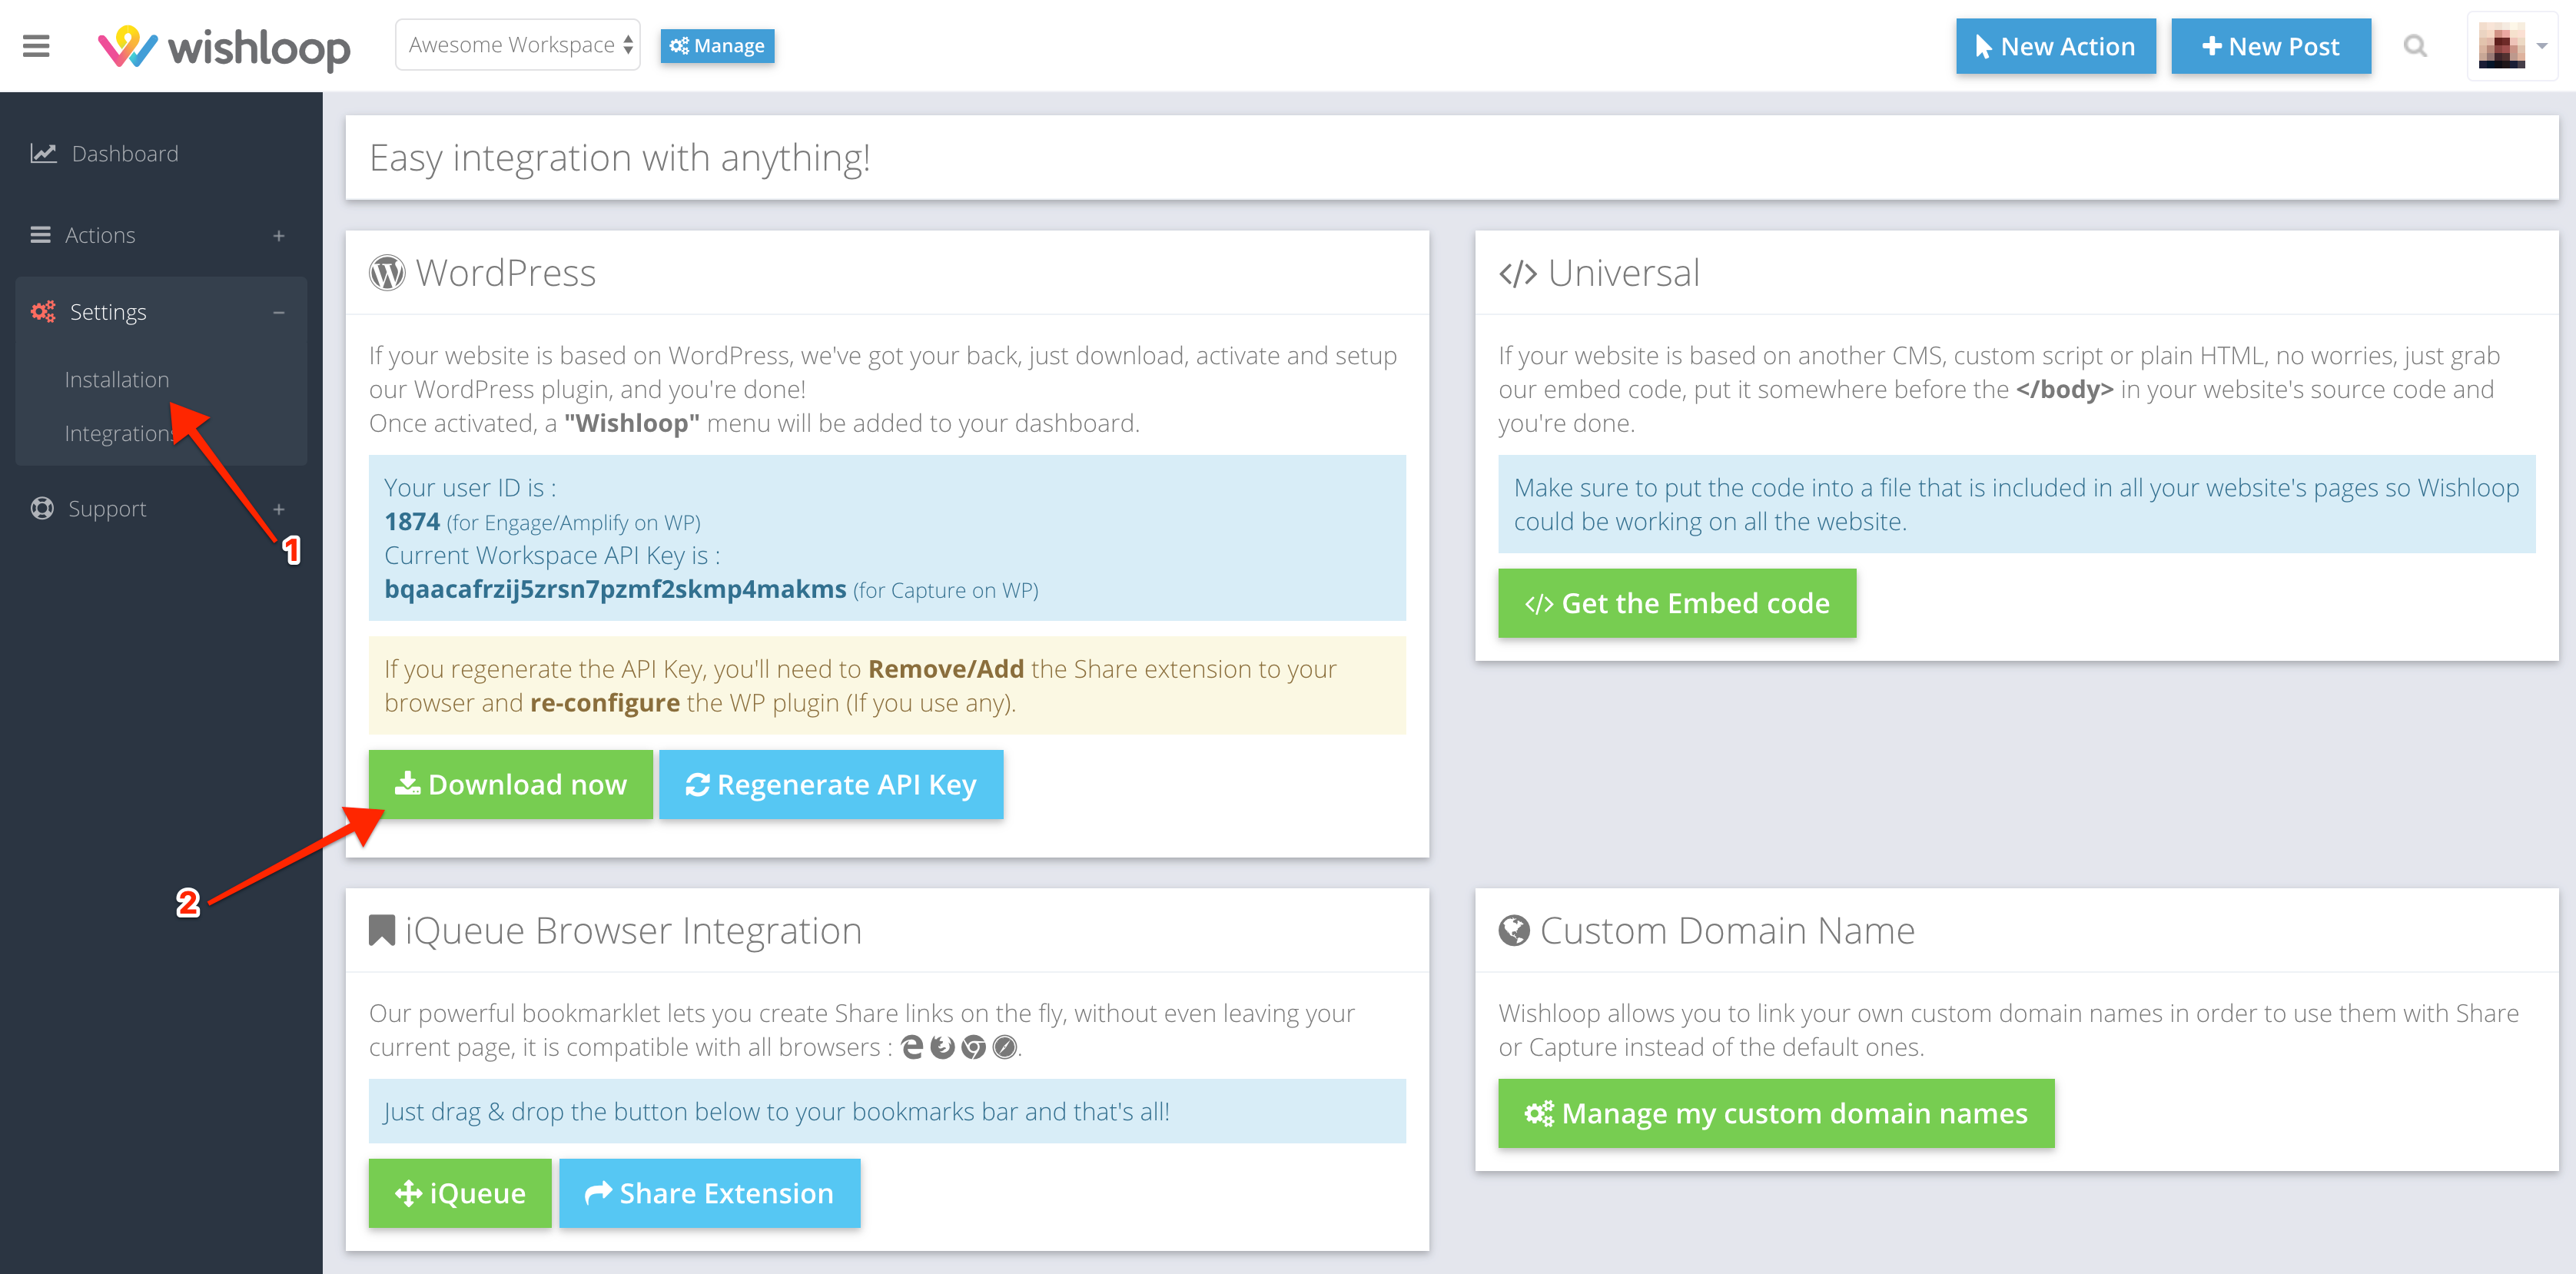Open the Installation submenu item

[x=117, y=380]
